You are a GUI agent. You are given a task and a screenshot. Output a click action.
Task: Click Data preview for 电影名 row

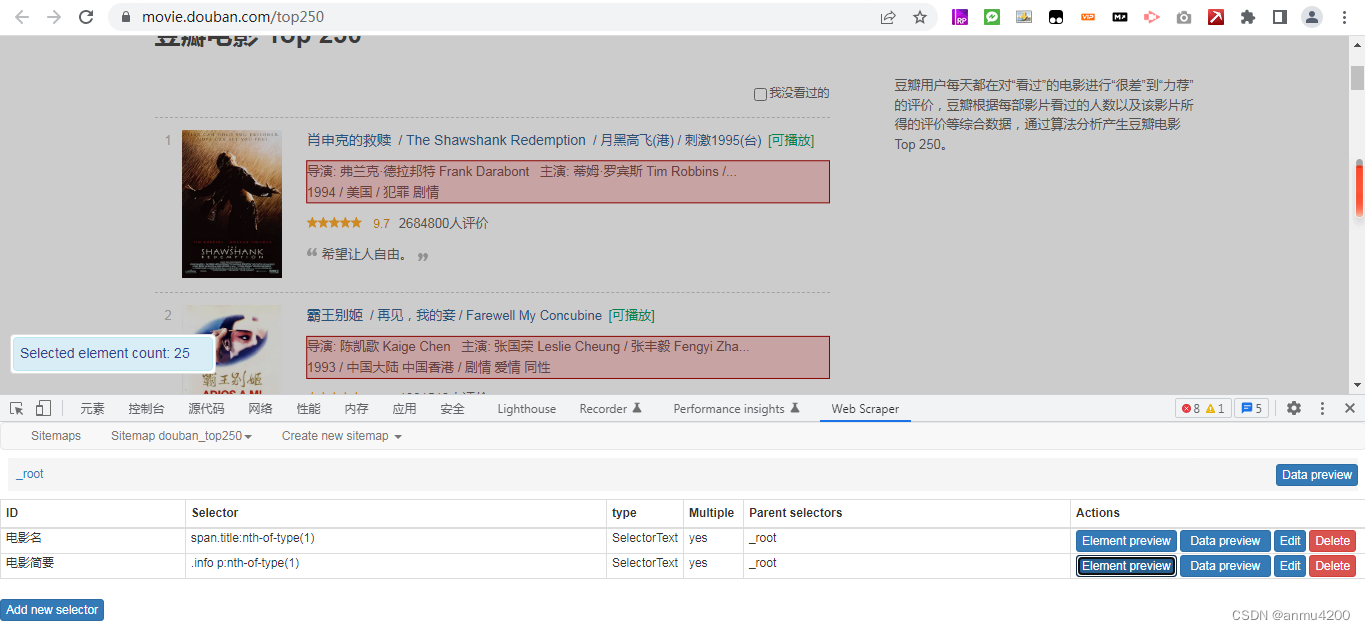click(x=1225, y=541)
